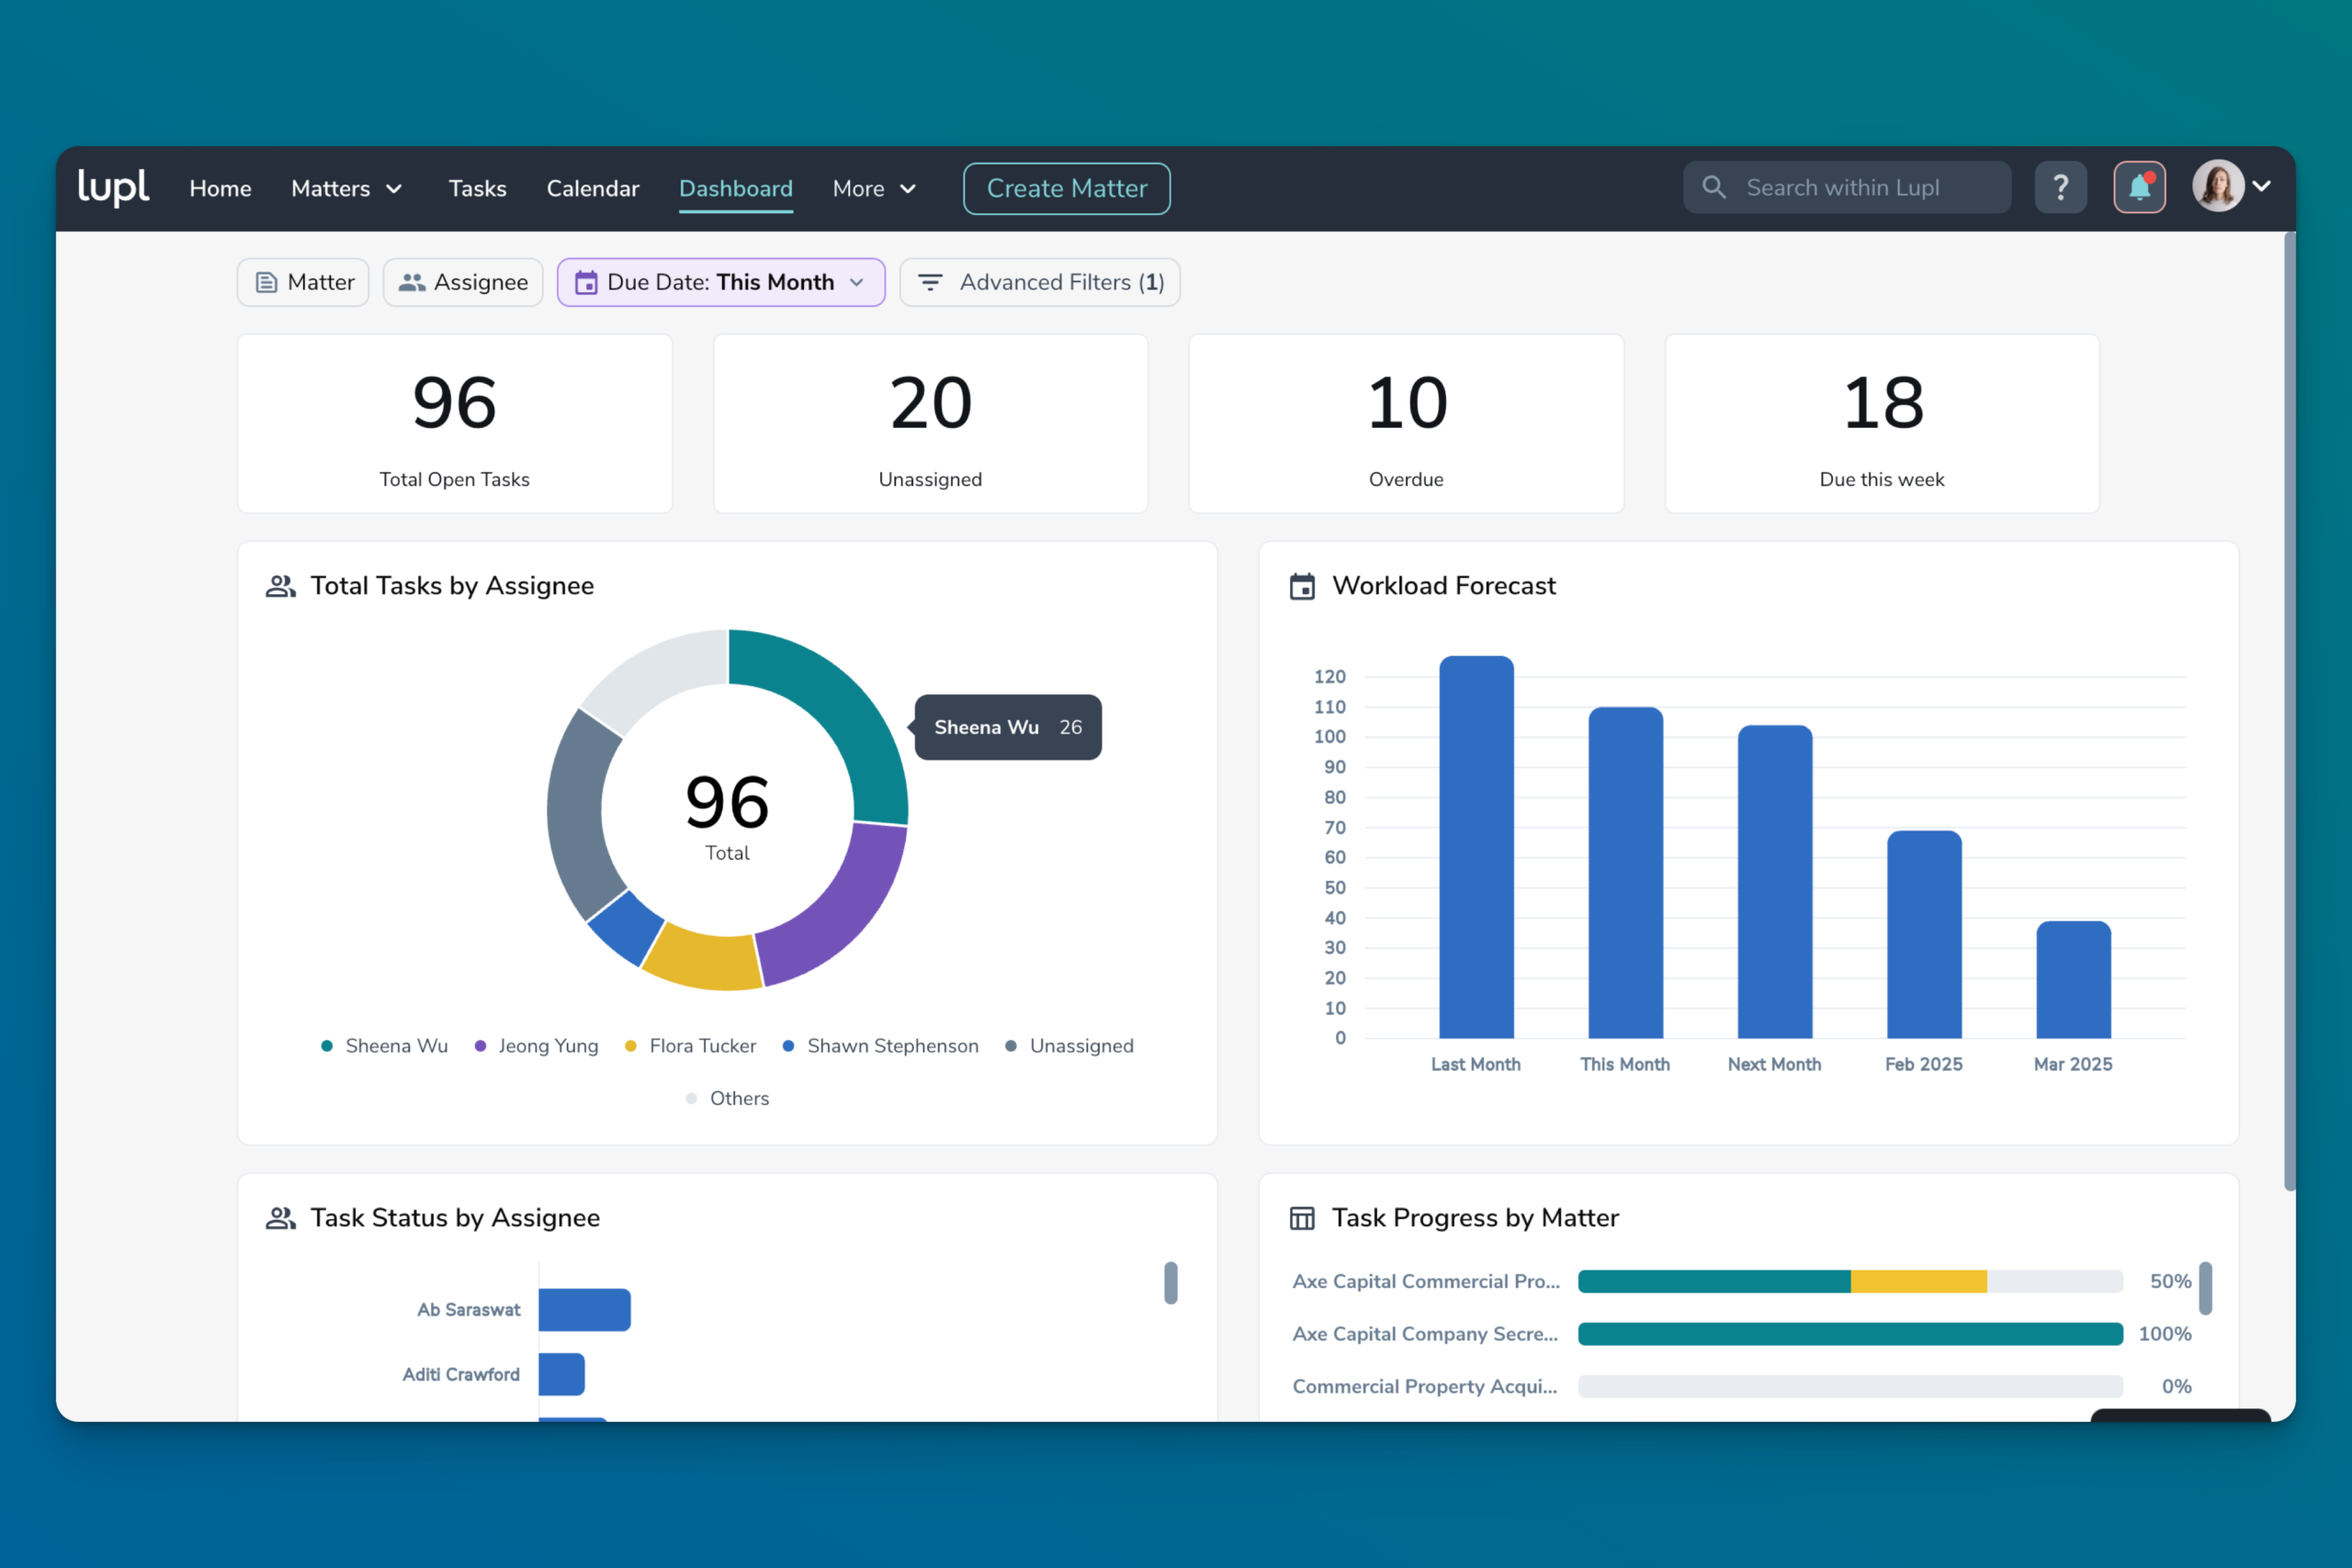The width and height of the screenshot is (2352, 1568).
Task: Switch to the Calendar tab
Action: [x=592, y=188]
